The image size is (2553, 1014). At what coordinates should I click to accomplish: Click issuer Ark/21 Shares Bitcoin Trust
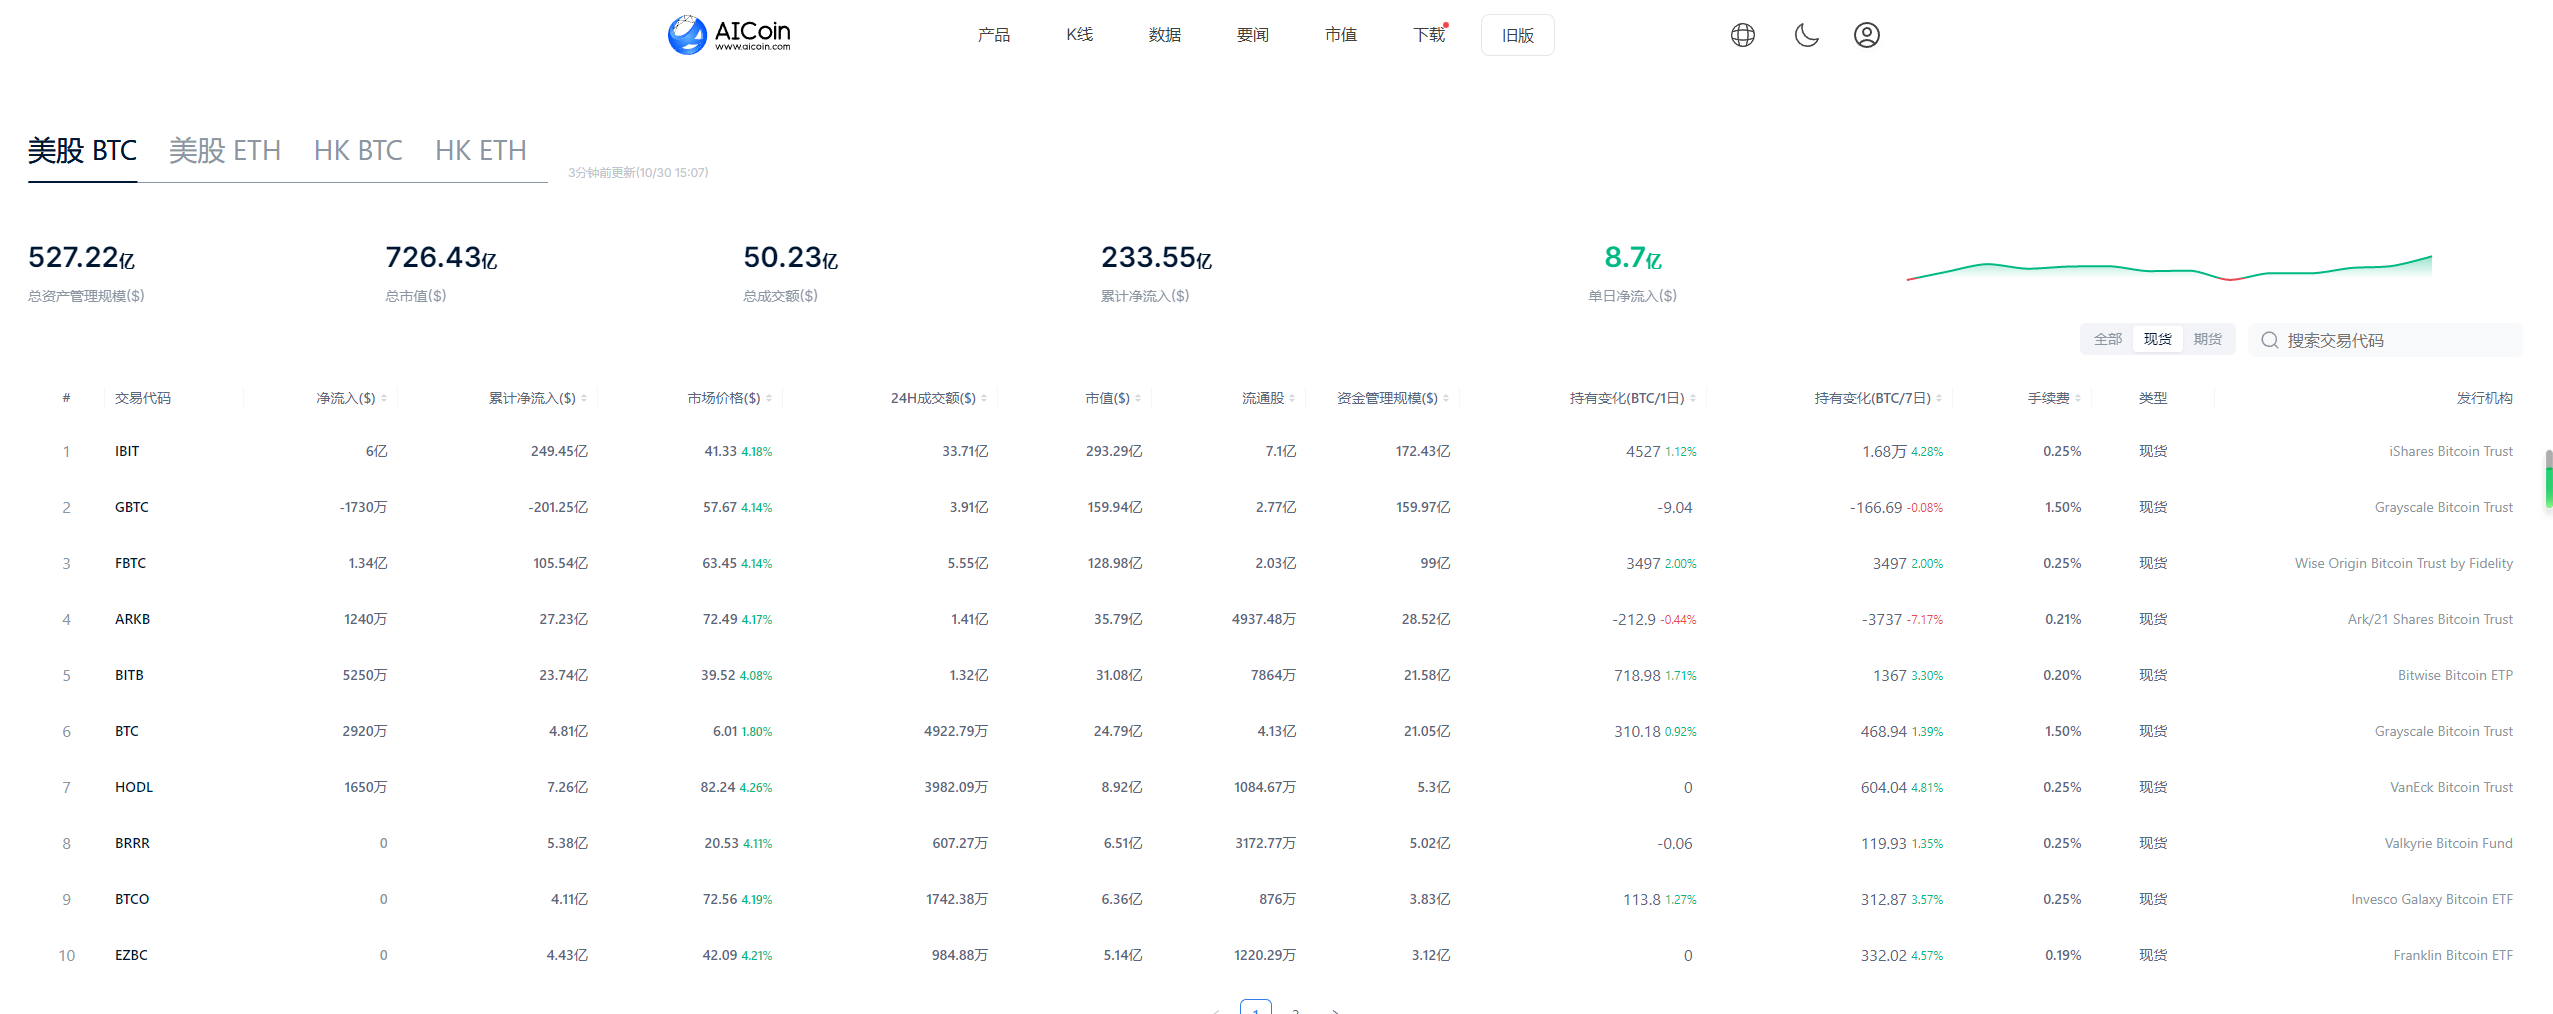pyautogui.click(x=2430, y=619)
